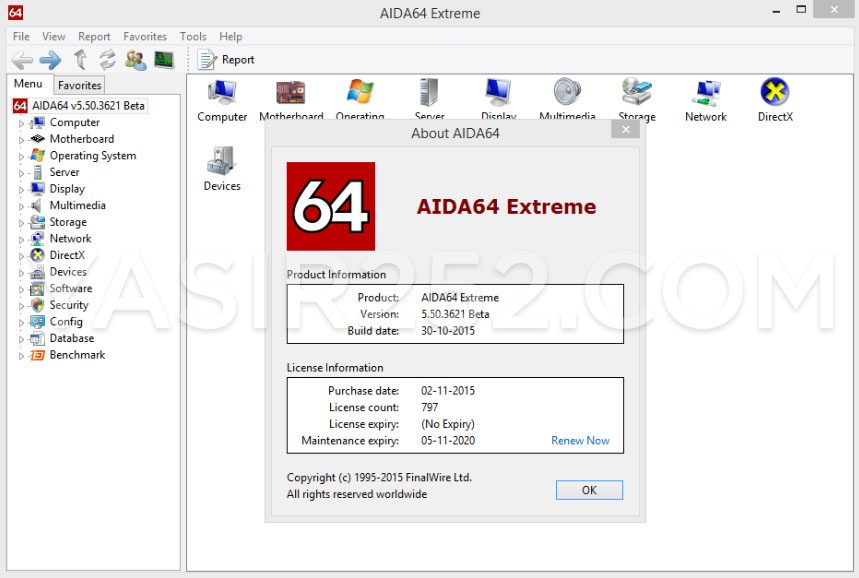Click the large 64 logo in About dialog
The width and height of the screenshot is (859, 578).
click(331, 206)
